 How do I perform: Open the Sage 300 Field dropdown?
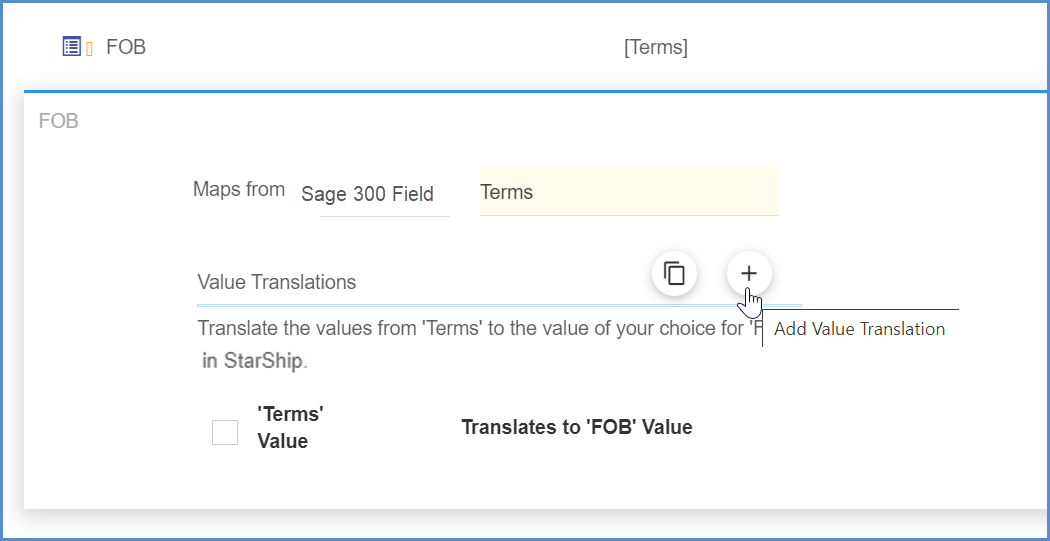point(367,194)
